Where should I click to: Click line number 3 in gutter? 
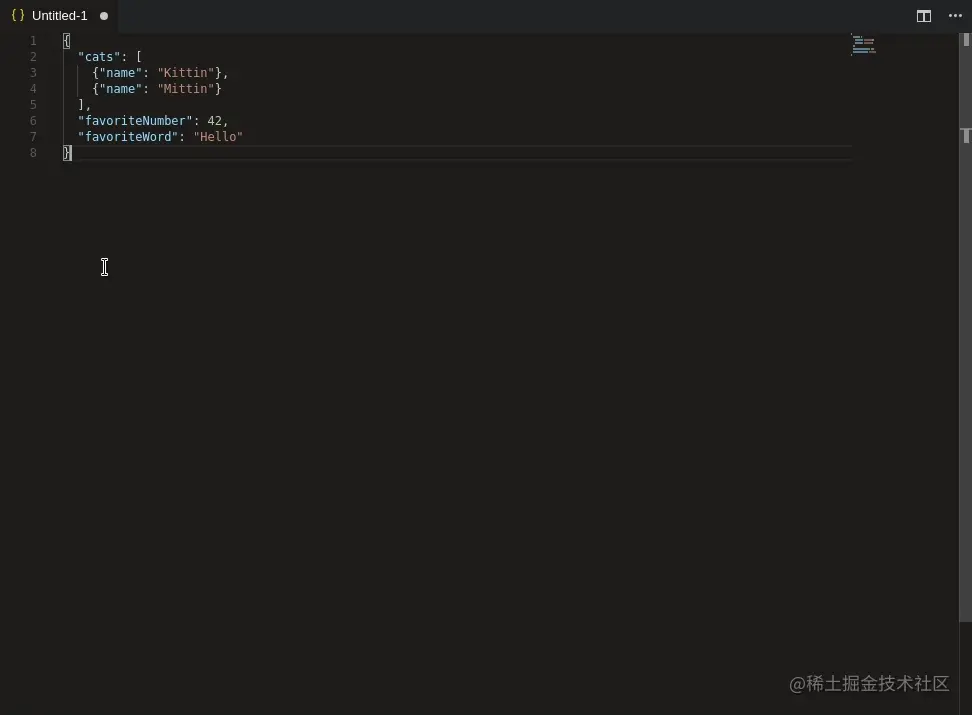click(x=33, y=73)
